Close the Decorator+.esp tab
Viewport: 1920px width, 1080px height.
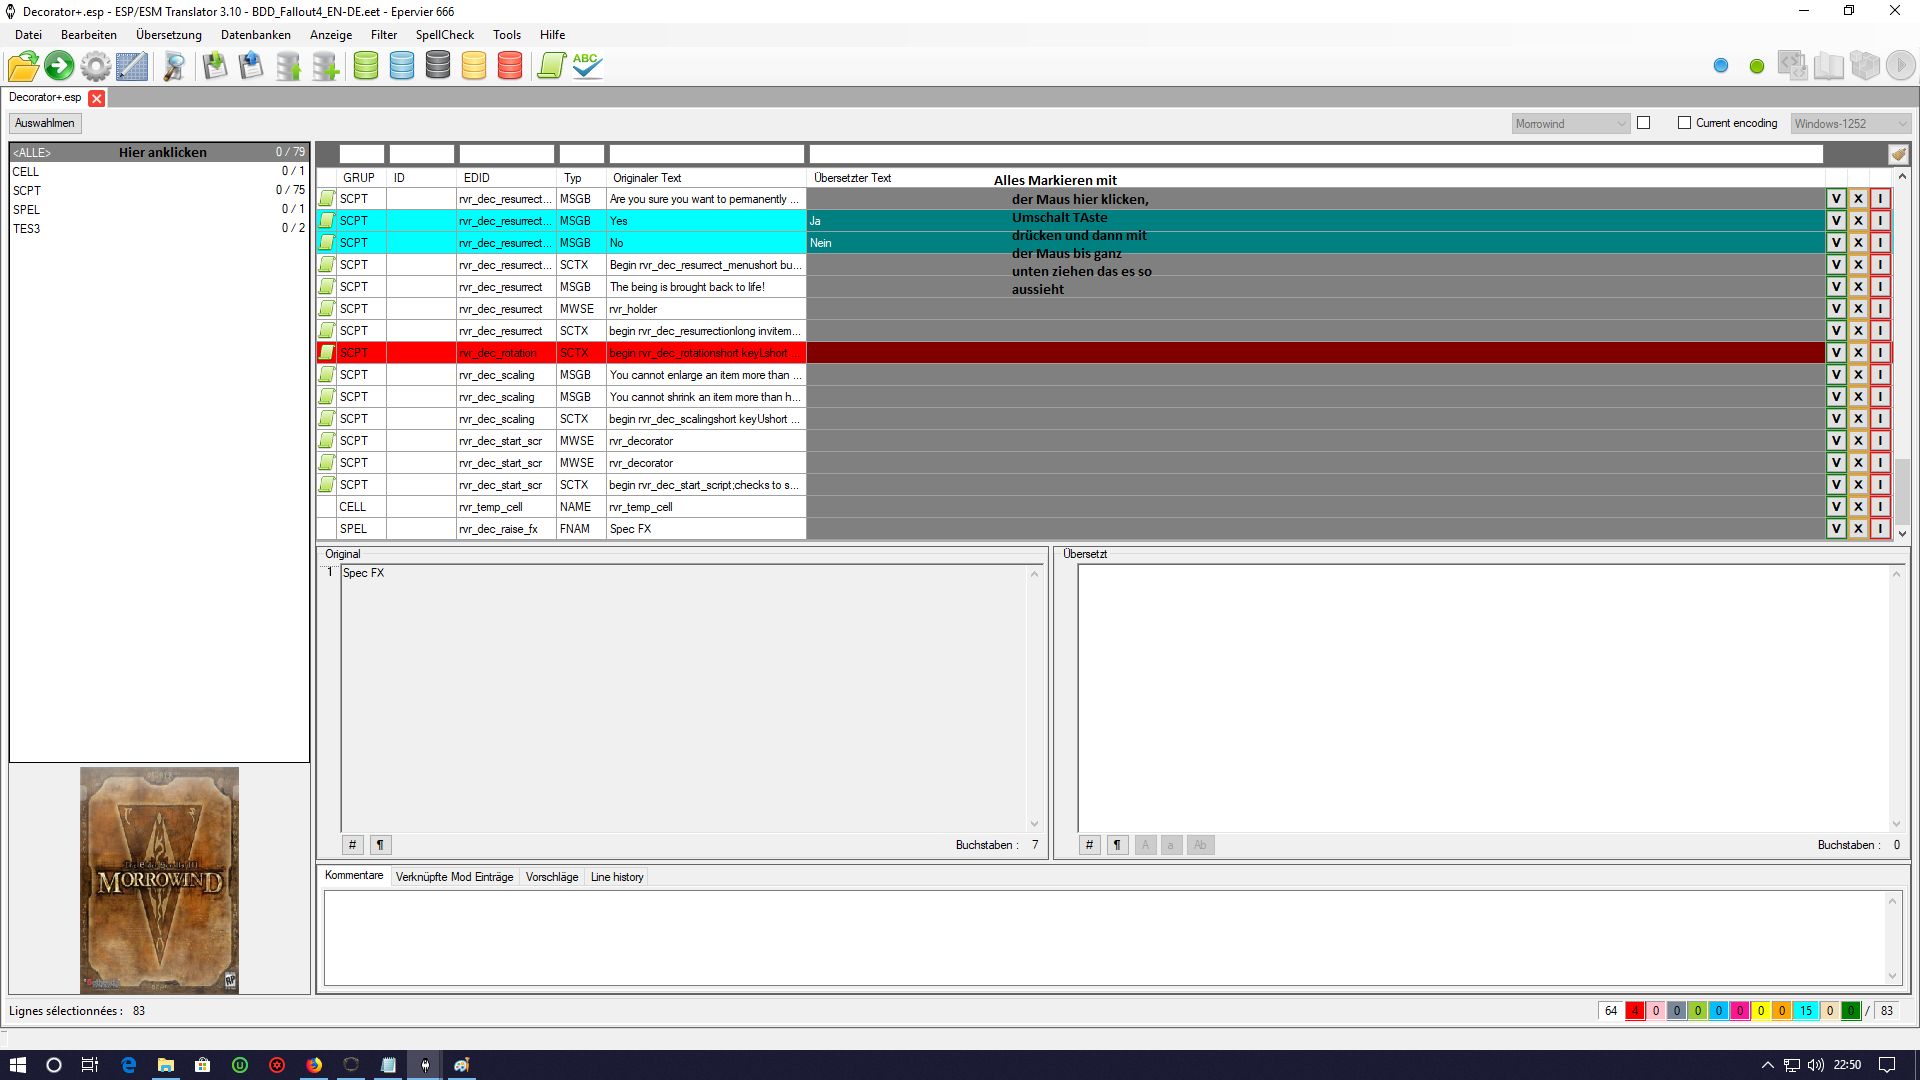[97, 98]
